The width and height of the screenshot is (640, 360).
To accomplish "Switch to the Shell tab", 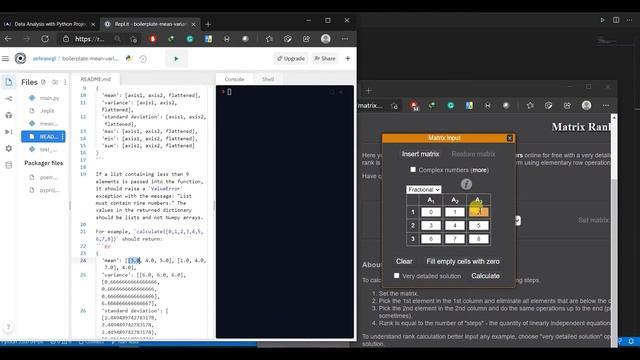I will coord(268,79).
